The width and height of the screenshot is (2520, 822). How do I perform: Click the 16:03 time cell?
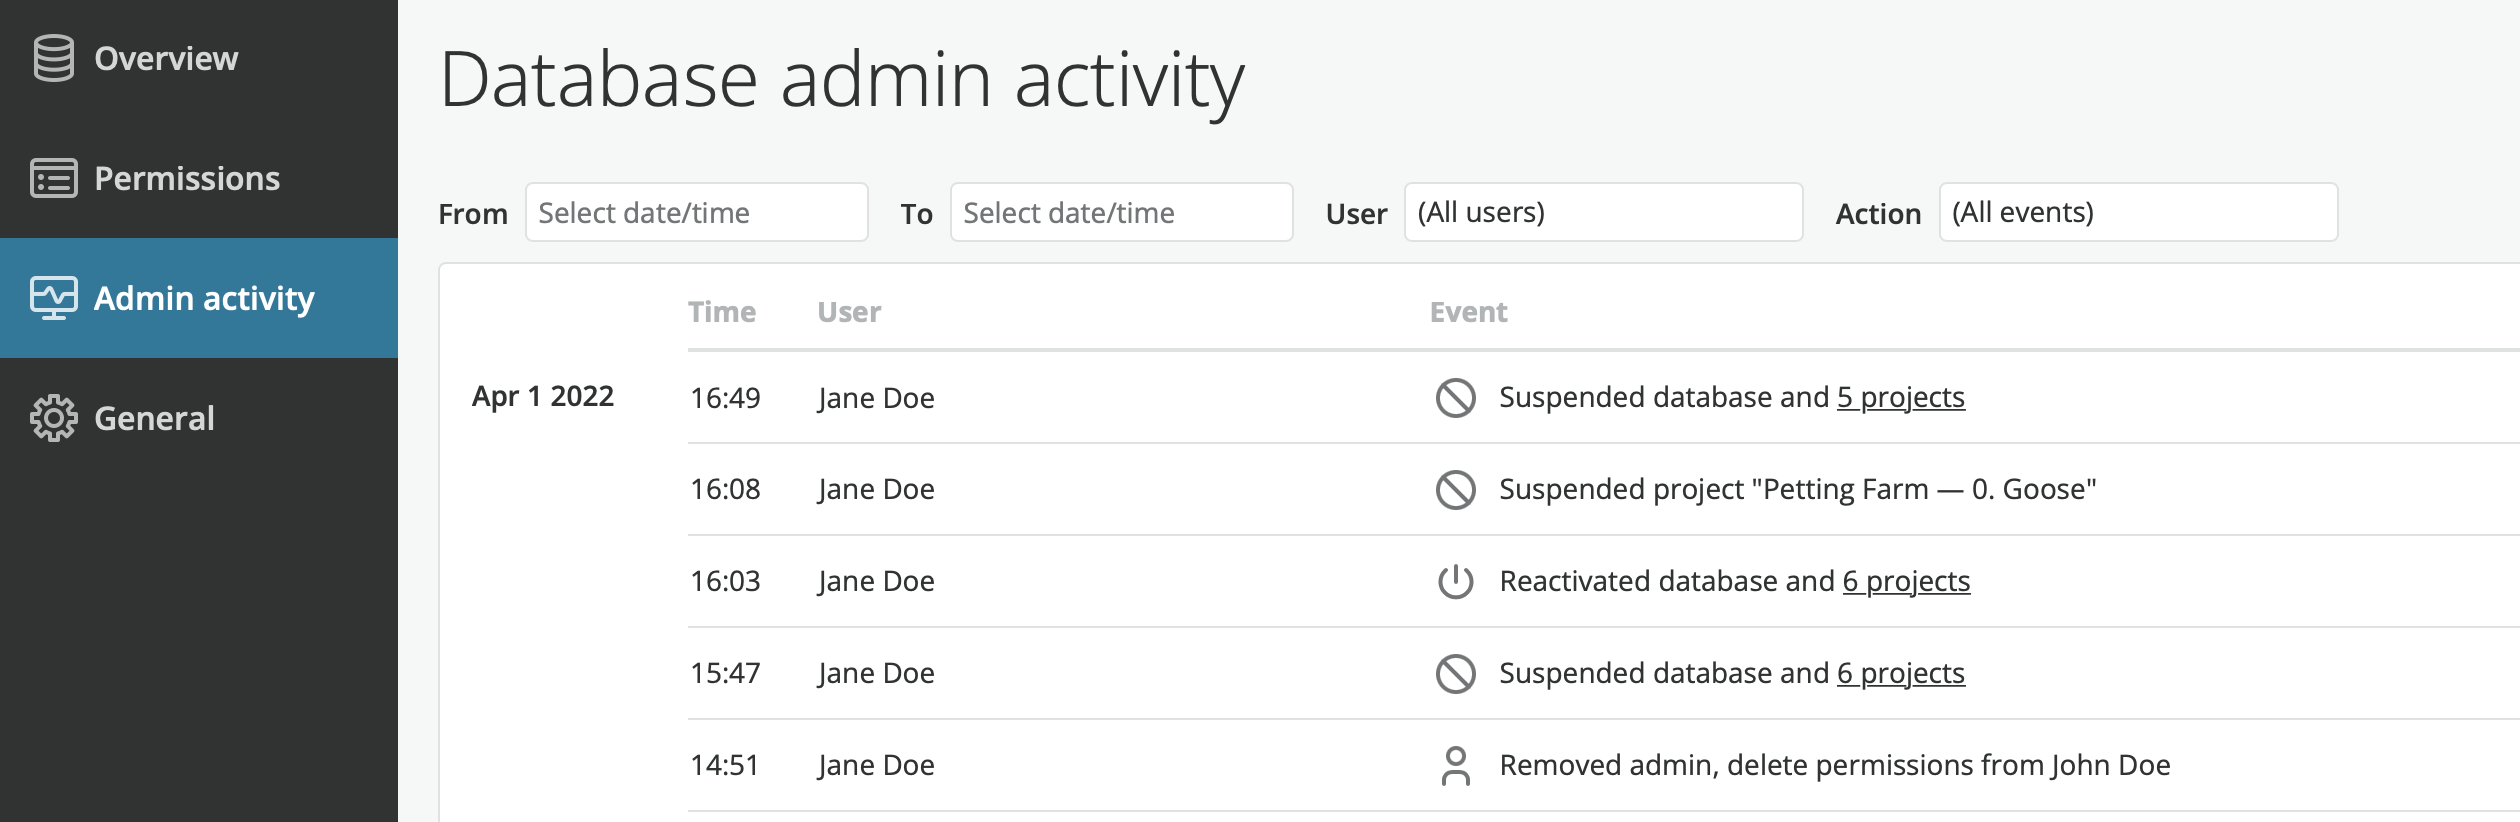pyautogui.click(x=725, y=581)
